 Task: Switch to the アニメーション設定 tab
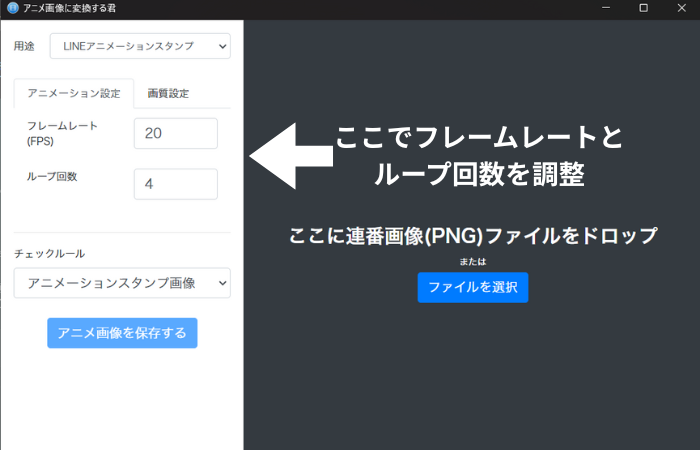[x=74, y=93]
